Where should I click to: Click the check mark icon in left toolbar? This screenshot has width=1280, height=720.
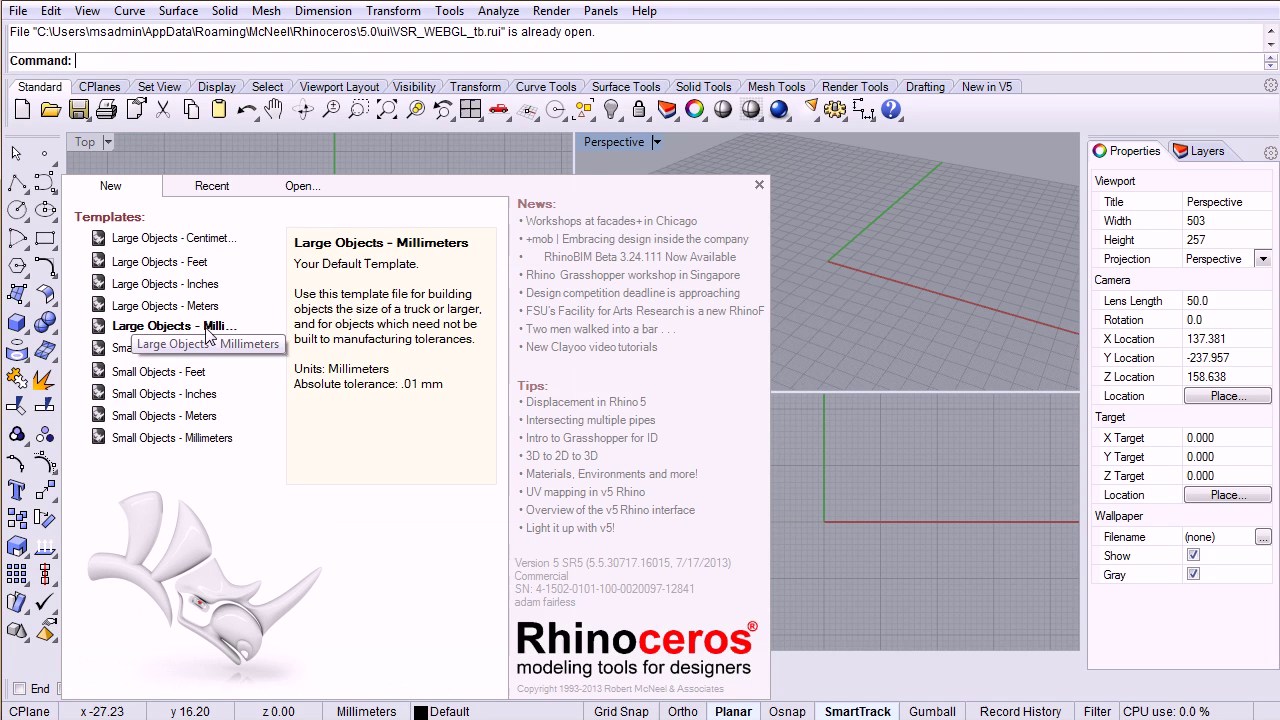tap(45, 602)
